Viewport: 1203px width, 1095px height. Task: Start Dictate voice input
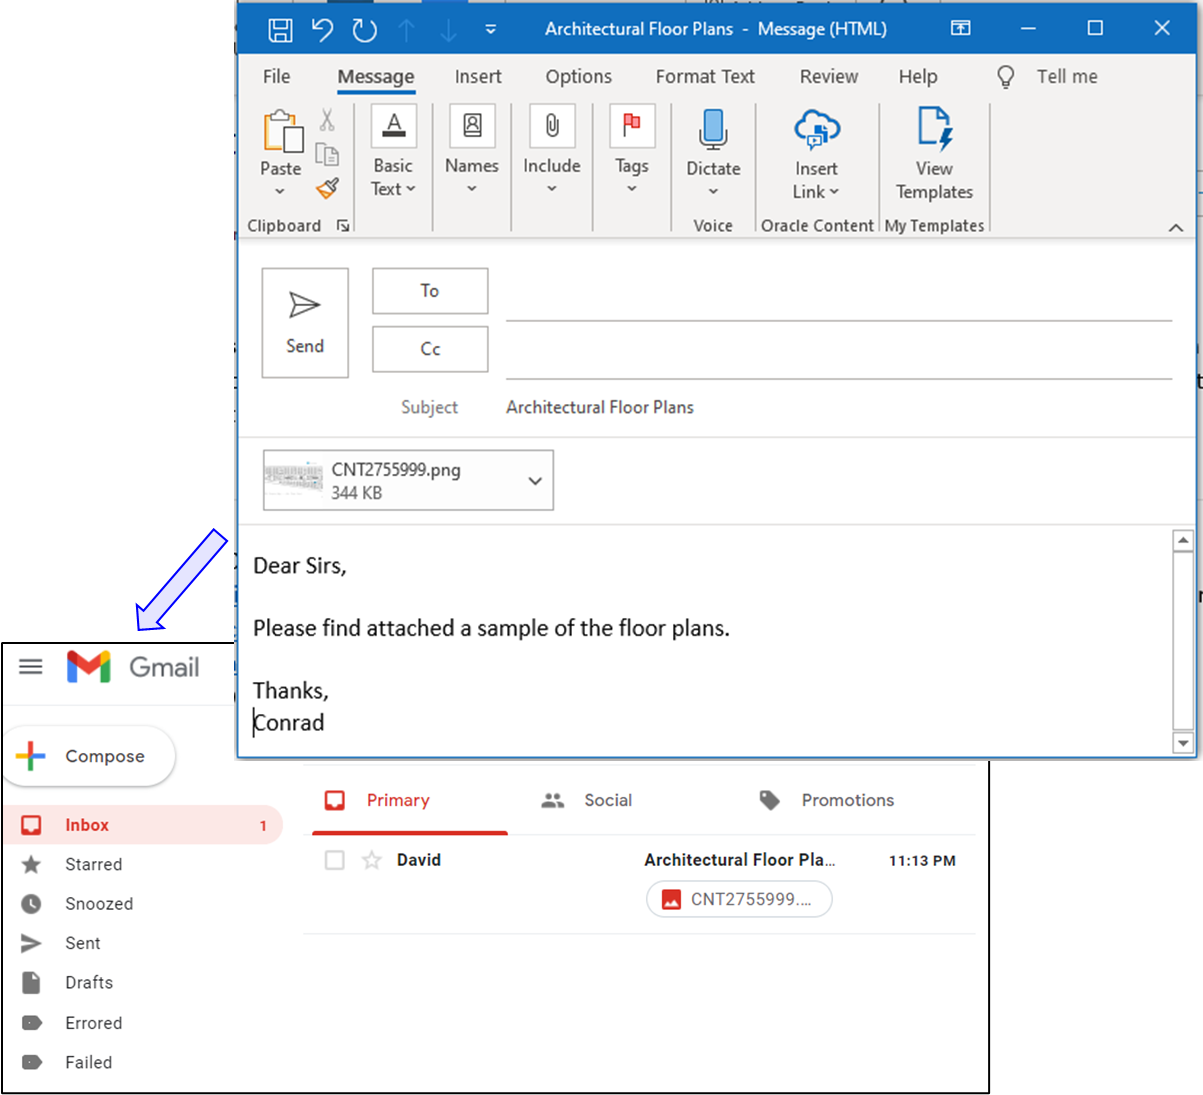click(712, 140)
